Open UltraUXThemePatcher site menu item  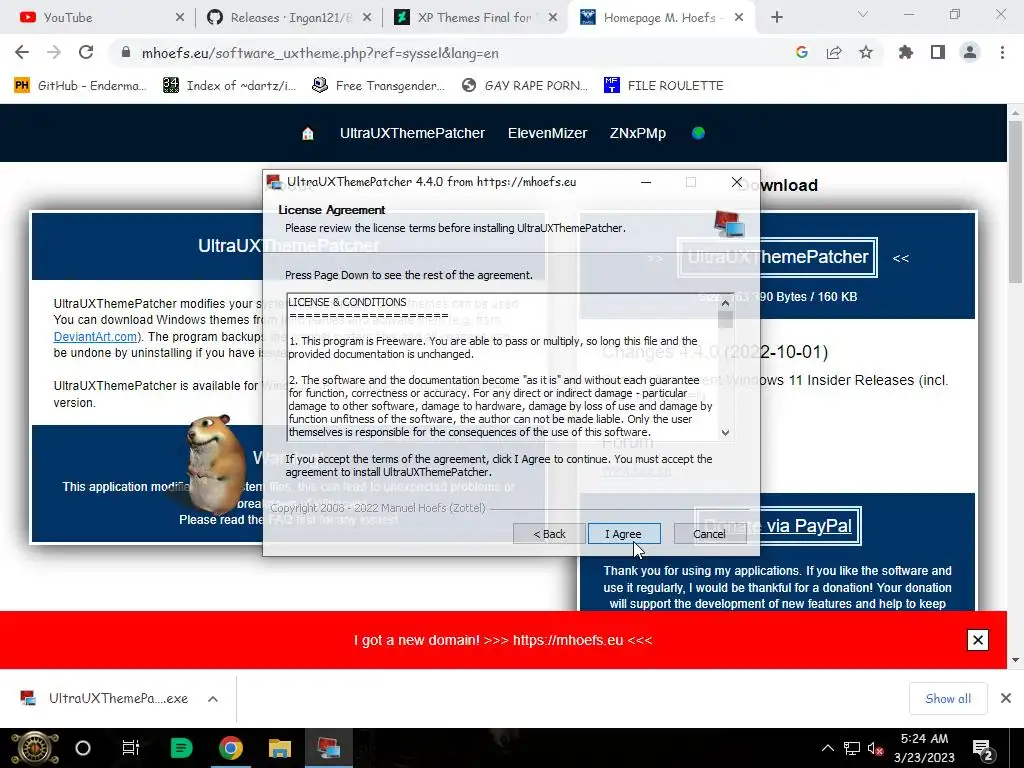click(412, 133)
